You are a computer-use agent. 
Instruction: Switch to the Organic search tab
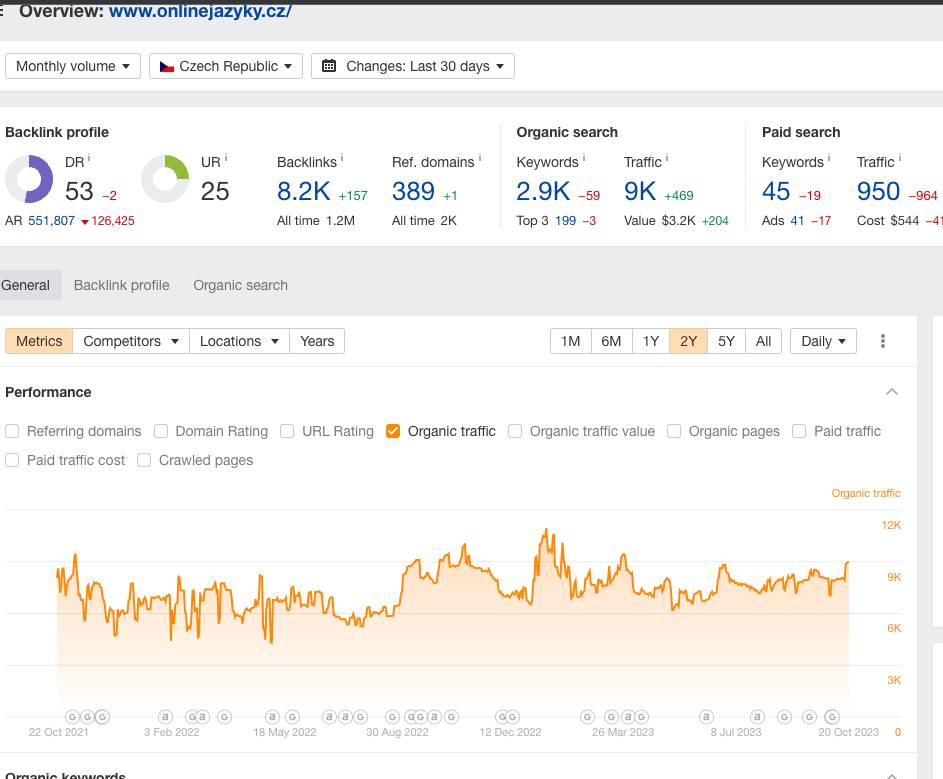(x=241, y=285)
